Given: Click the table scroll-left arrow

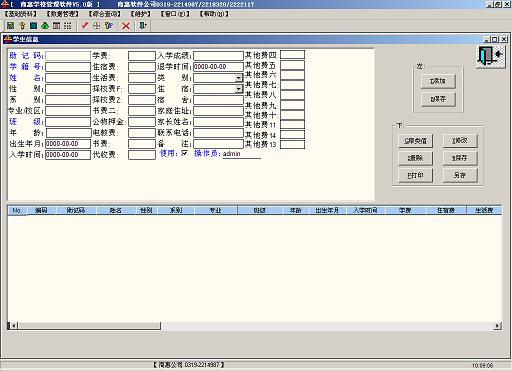Looking at the screenshot, I should point(14,326).
